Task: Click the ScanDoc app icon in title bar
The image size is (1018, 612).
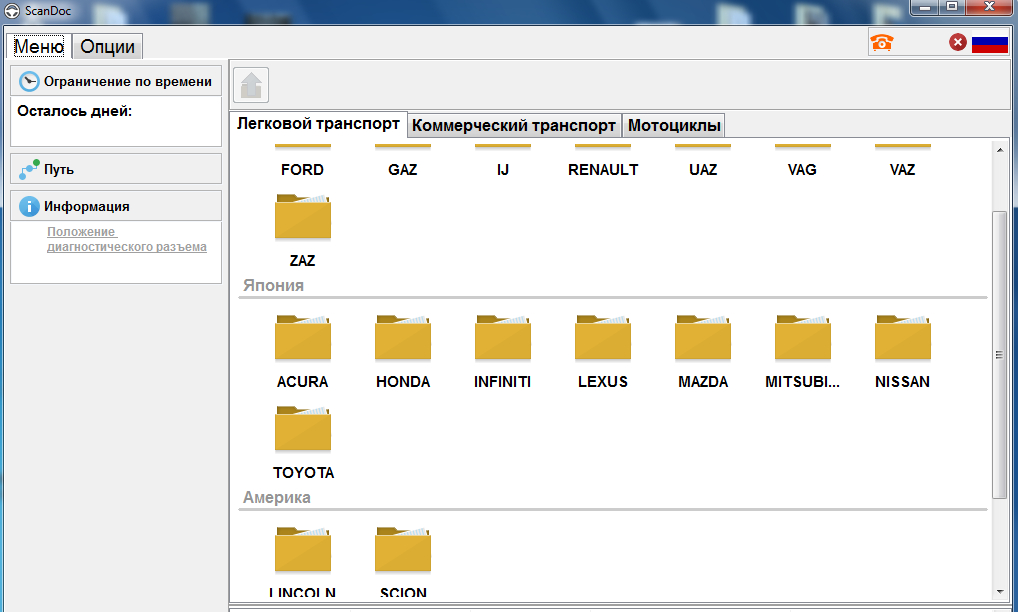Action: tap(12, 11)
